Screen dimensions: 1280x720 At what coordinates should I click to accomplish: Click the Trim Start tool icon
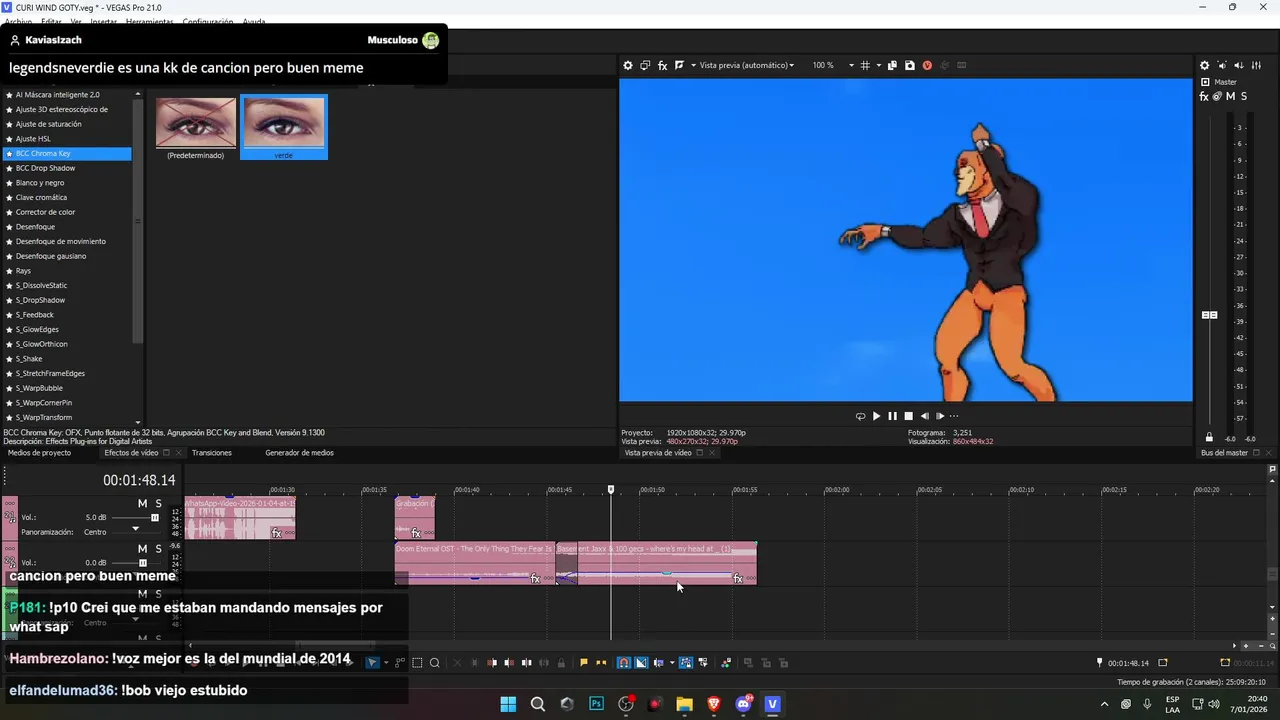(x=492, y=662)
